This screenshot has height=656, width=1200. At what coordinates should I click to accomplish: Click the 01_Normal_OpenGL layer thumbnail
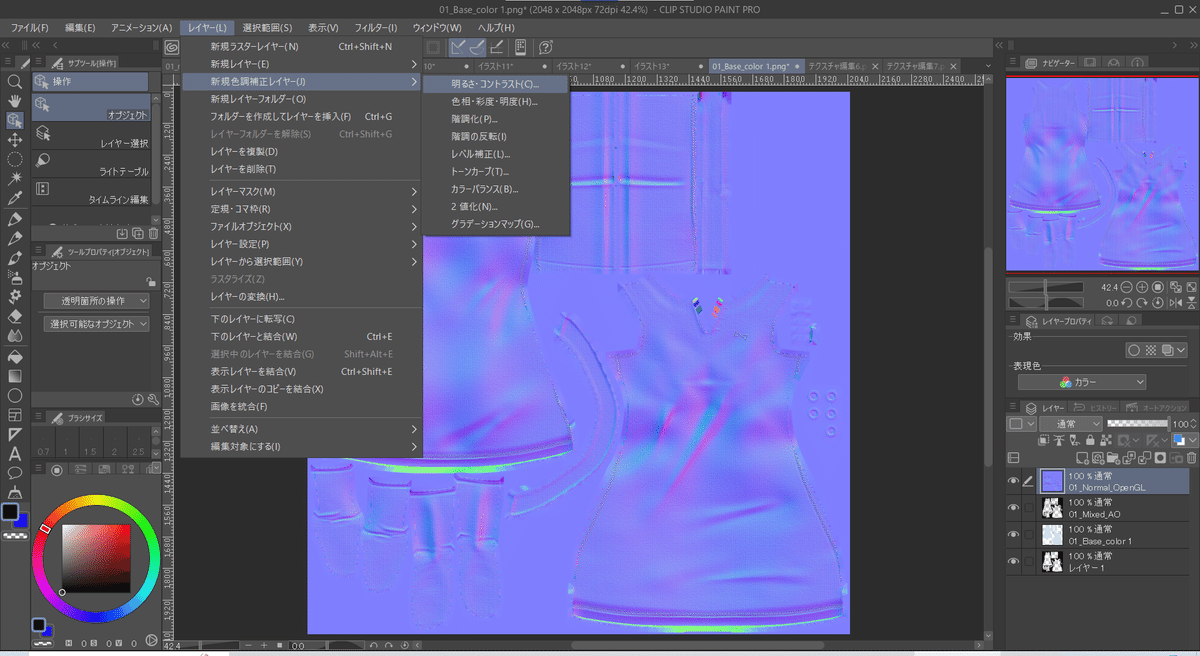(1051, 482)
